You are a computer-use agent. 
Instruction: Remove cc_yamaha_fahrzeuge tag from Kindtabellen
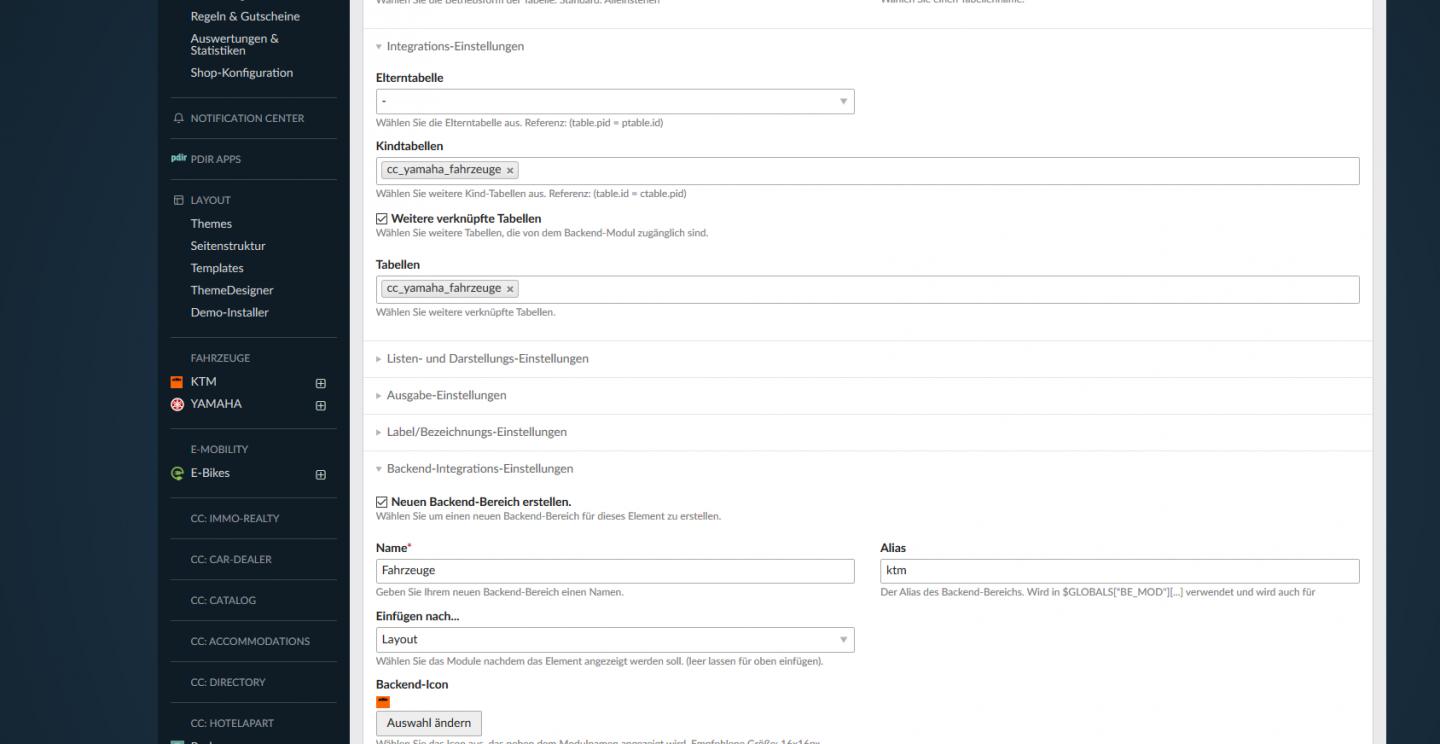coord(510,170)
